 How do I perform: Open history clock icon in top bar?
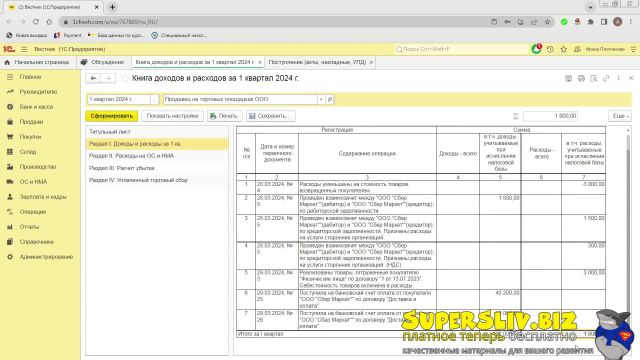click(550, 49)
